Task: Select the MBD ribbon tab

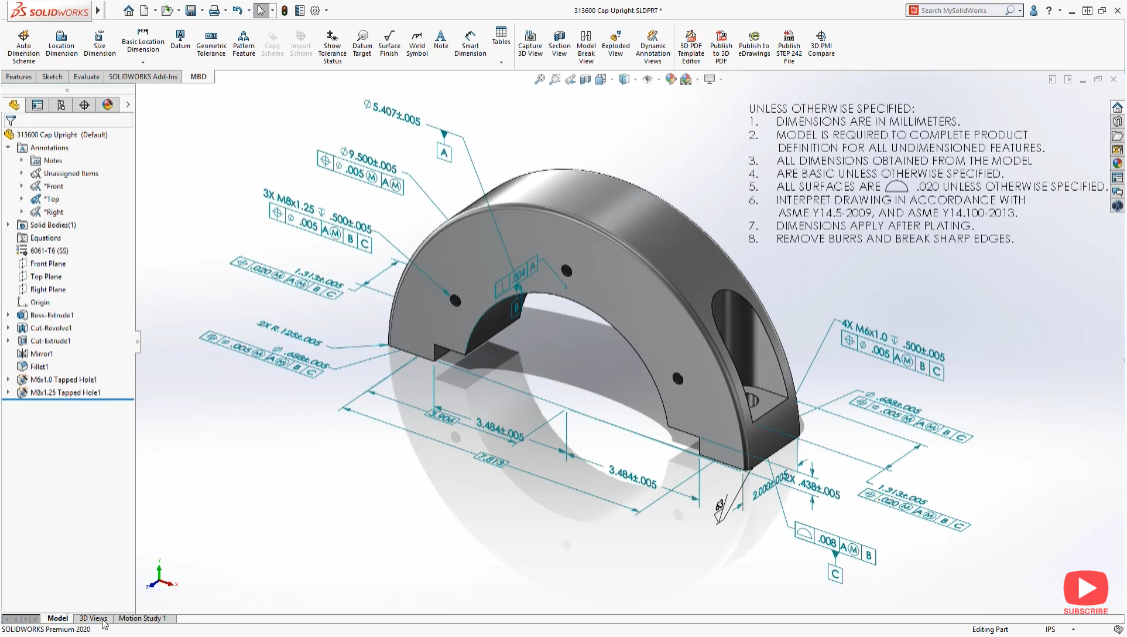Action: pyautogui.click(x=198, y=76)
